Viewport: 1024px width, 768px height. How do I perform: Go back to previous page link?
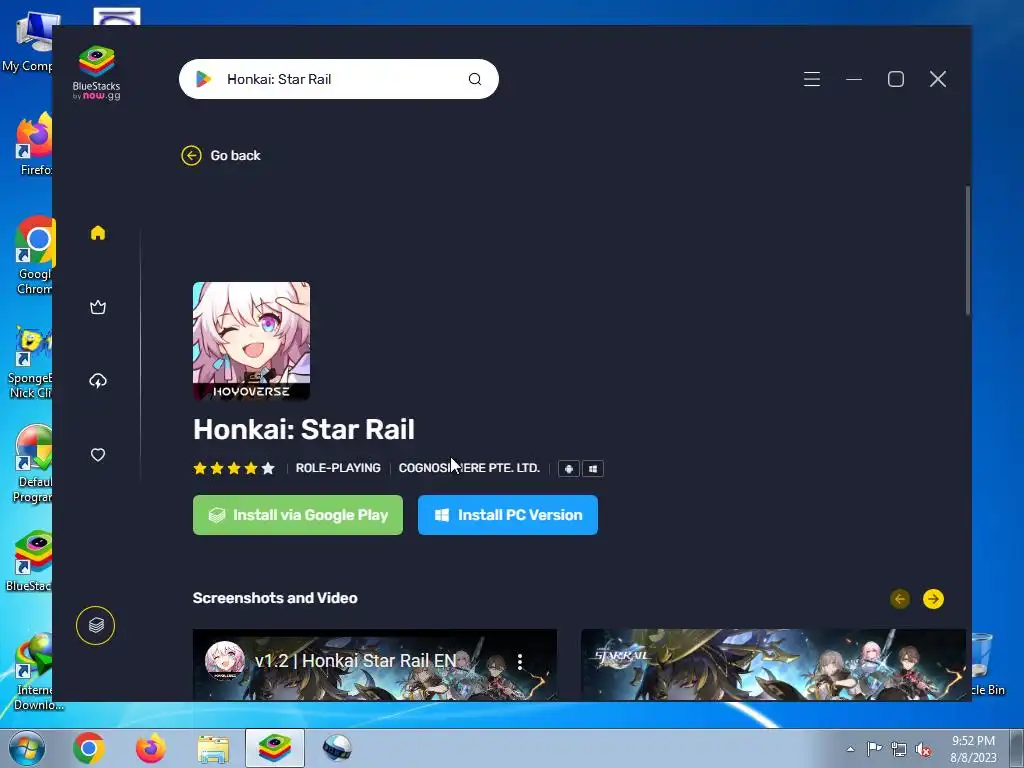235,155
